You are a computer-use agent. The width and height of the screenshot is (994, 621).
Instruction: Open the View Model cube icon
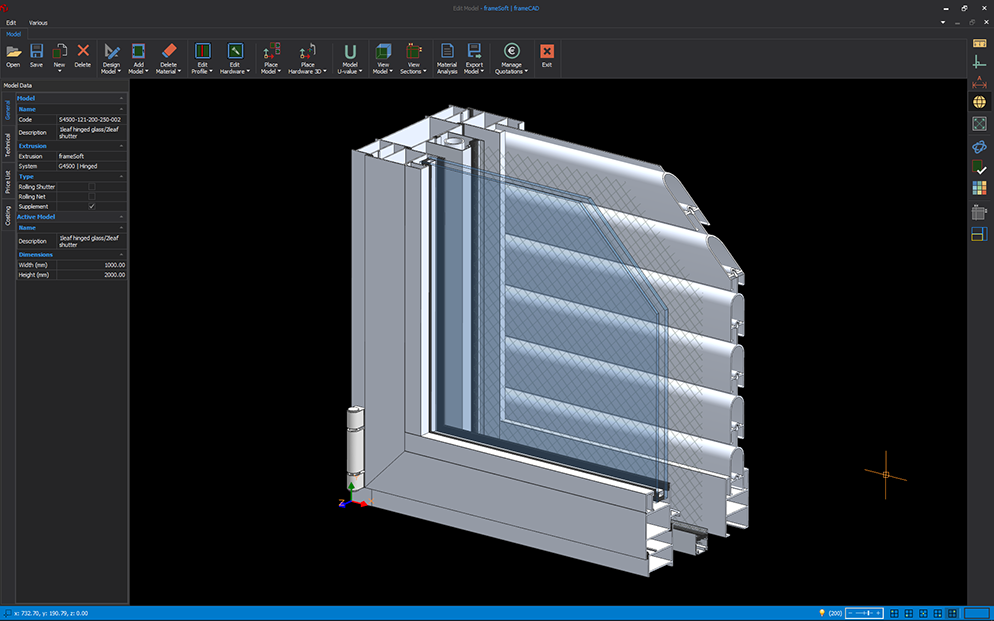point(383,52)
